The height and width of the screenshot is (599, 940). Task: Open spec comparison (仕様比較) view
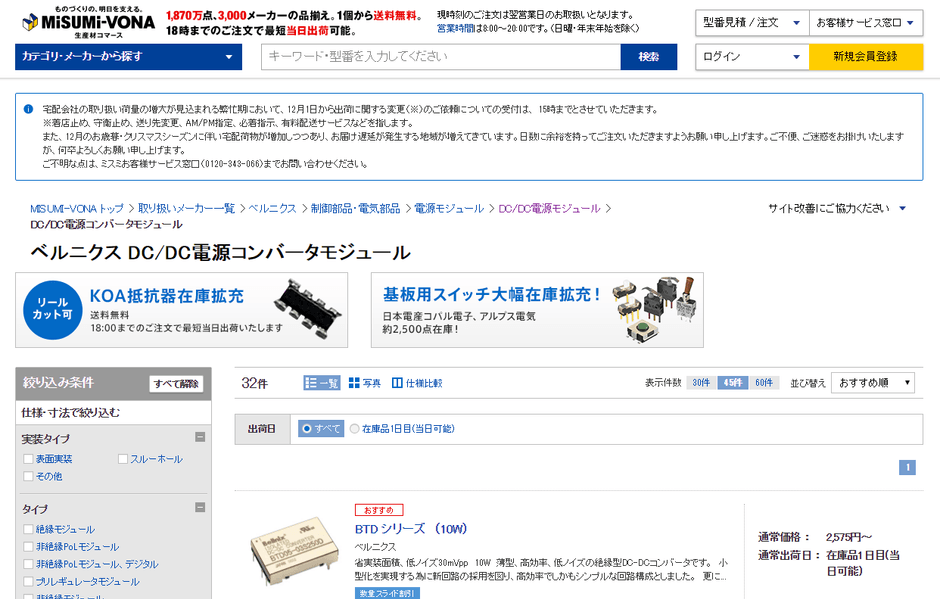click(417, 383)
